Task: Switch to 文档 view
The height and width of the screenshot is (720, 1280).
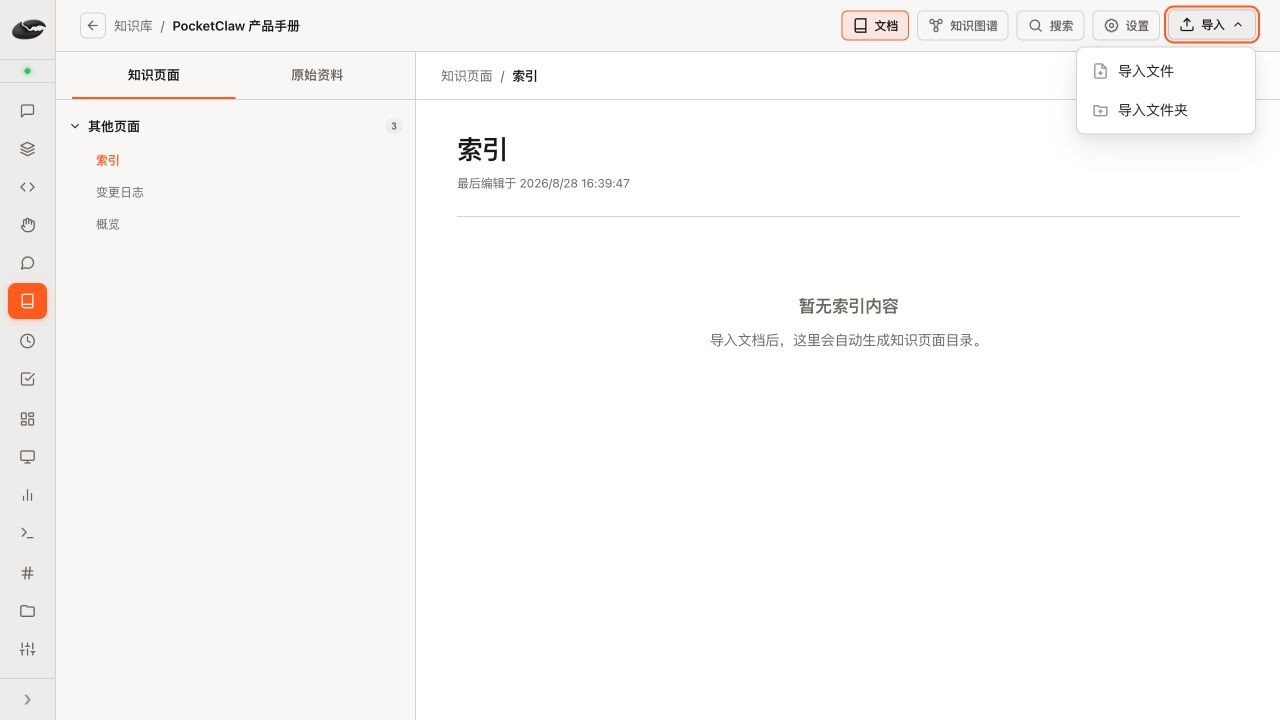Action: pyautogui.click(x=875, y=25)
